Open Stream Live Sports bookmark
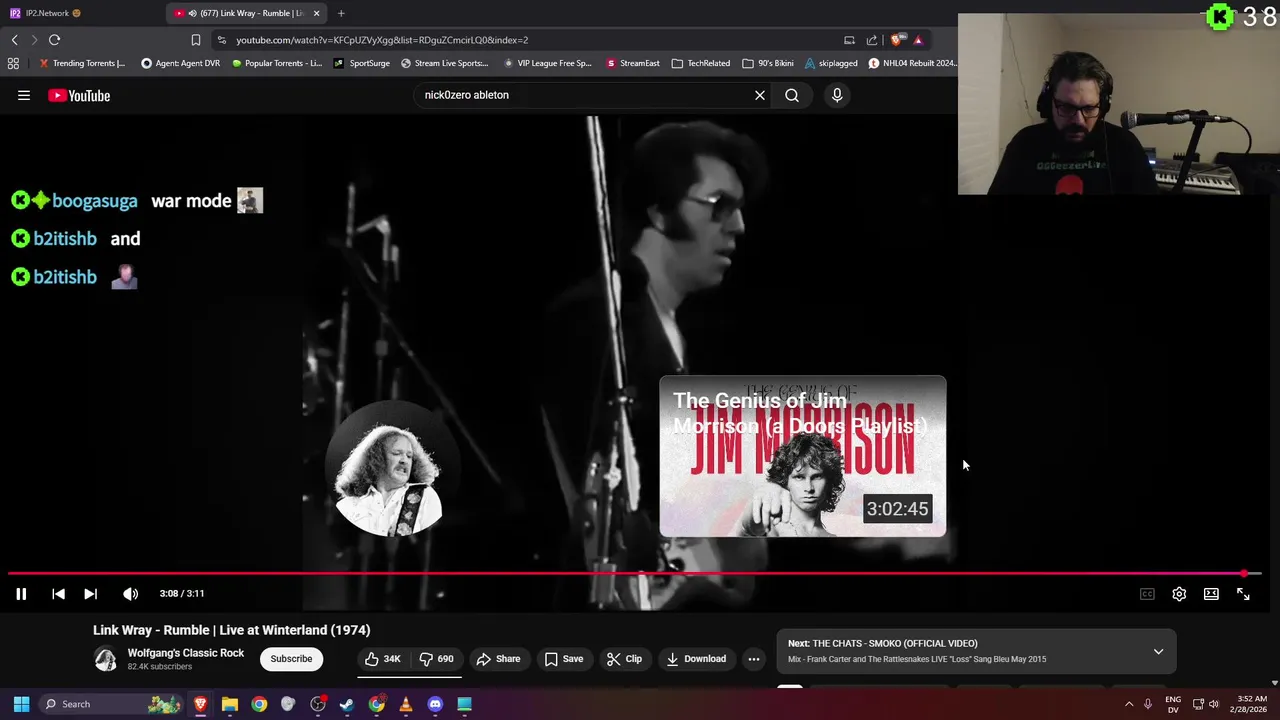The width and height of the screenshot is (1280, 720). (x=444, y=63)
